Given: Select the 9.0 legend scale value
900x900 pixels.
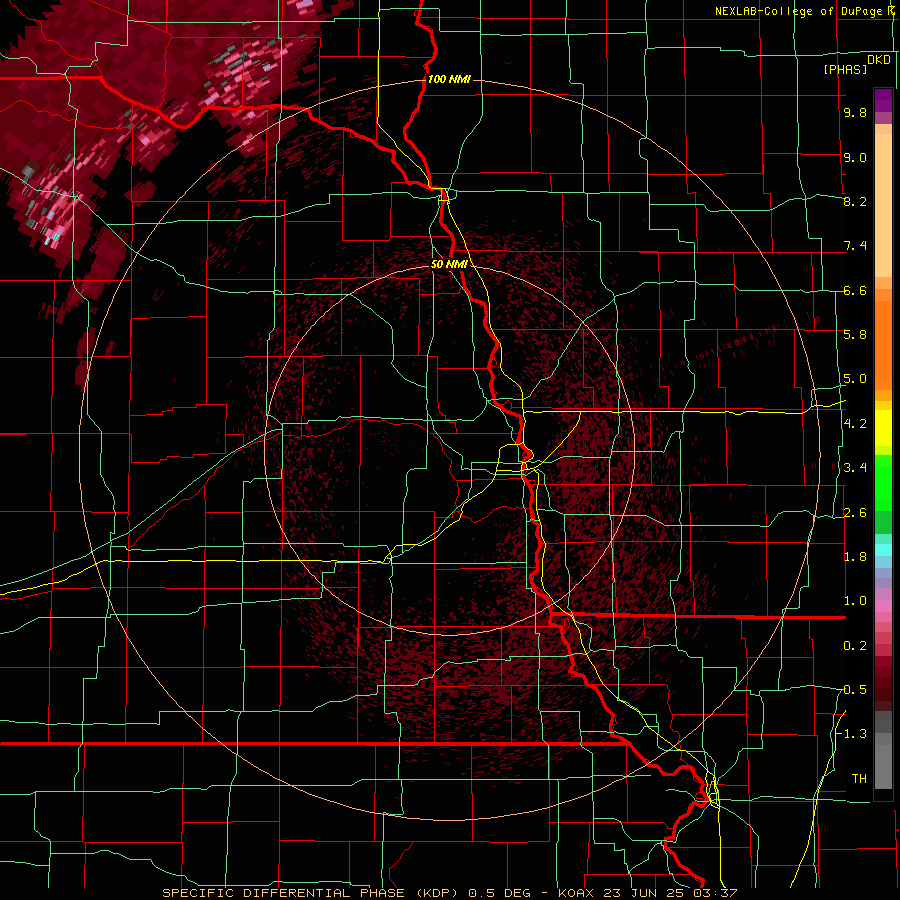Looking at the screenshot, I should click(x=855, y=157).
